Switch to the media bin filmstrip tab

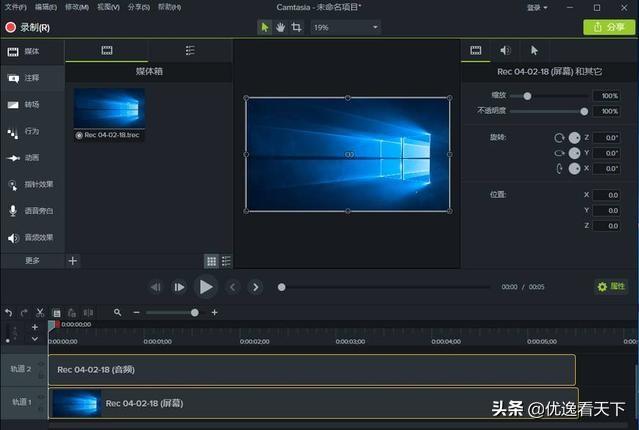coord(107,51)
